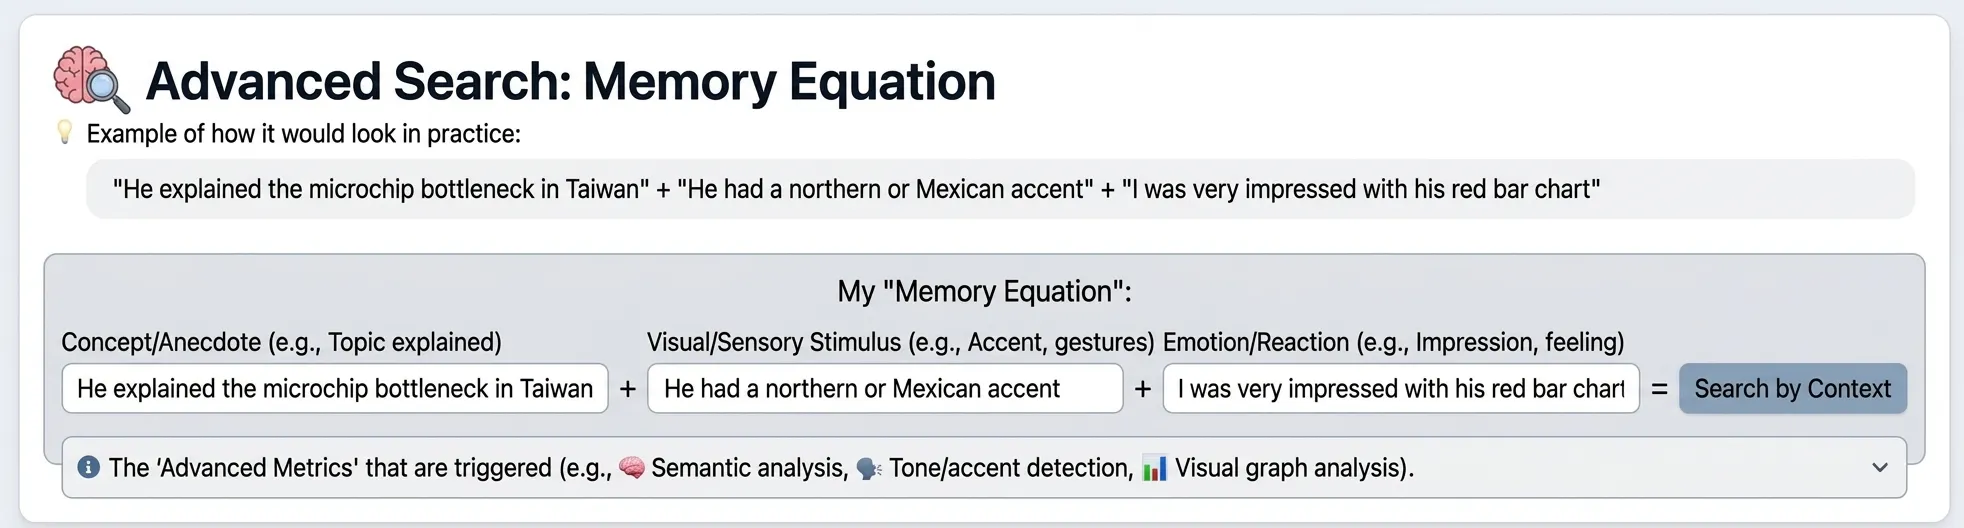Click the plus sign after Concept field
This screenshot has width=1964, height=528.
coord(628,389)
